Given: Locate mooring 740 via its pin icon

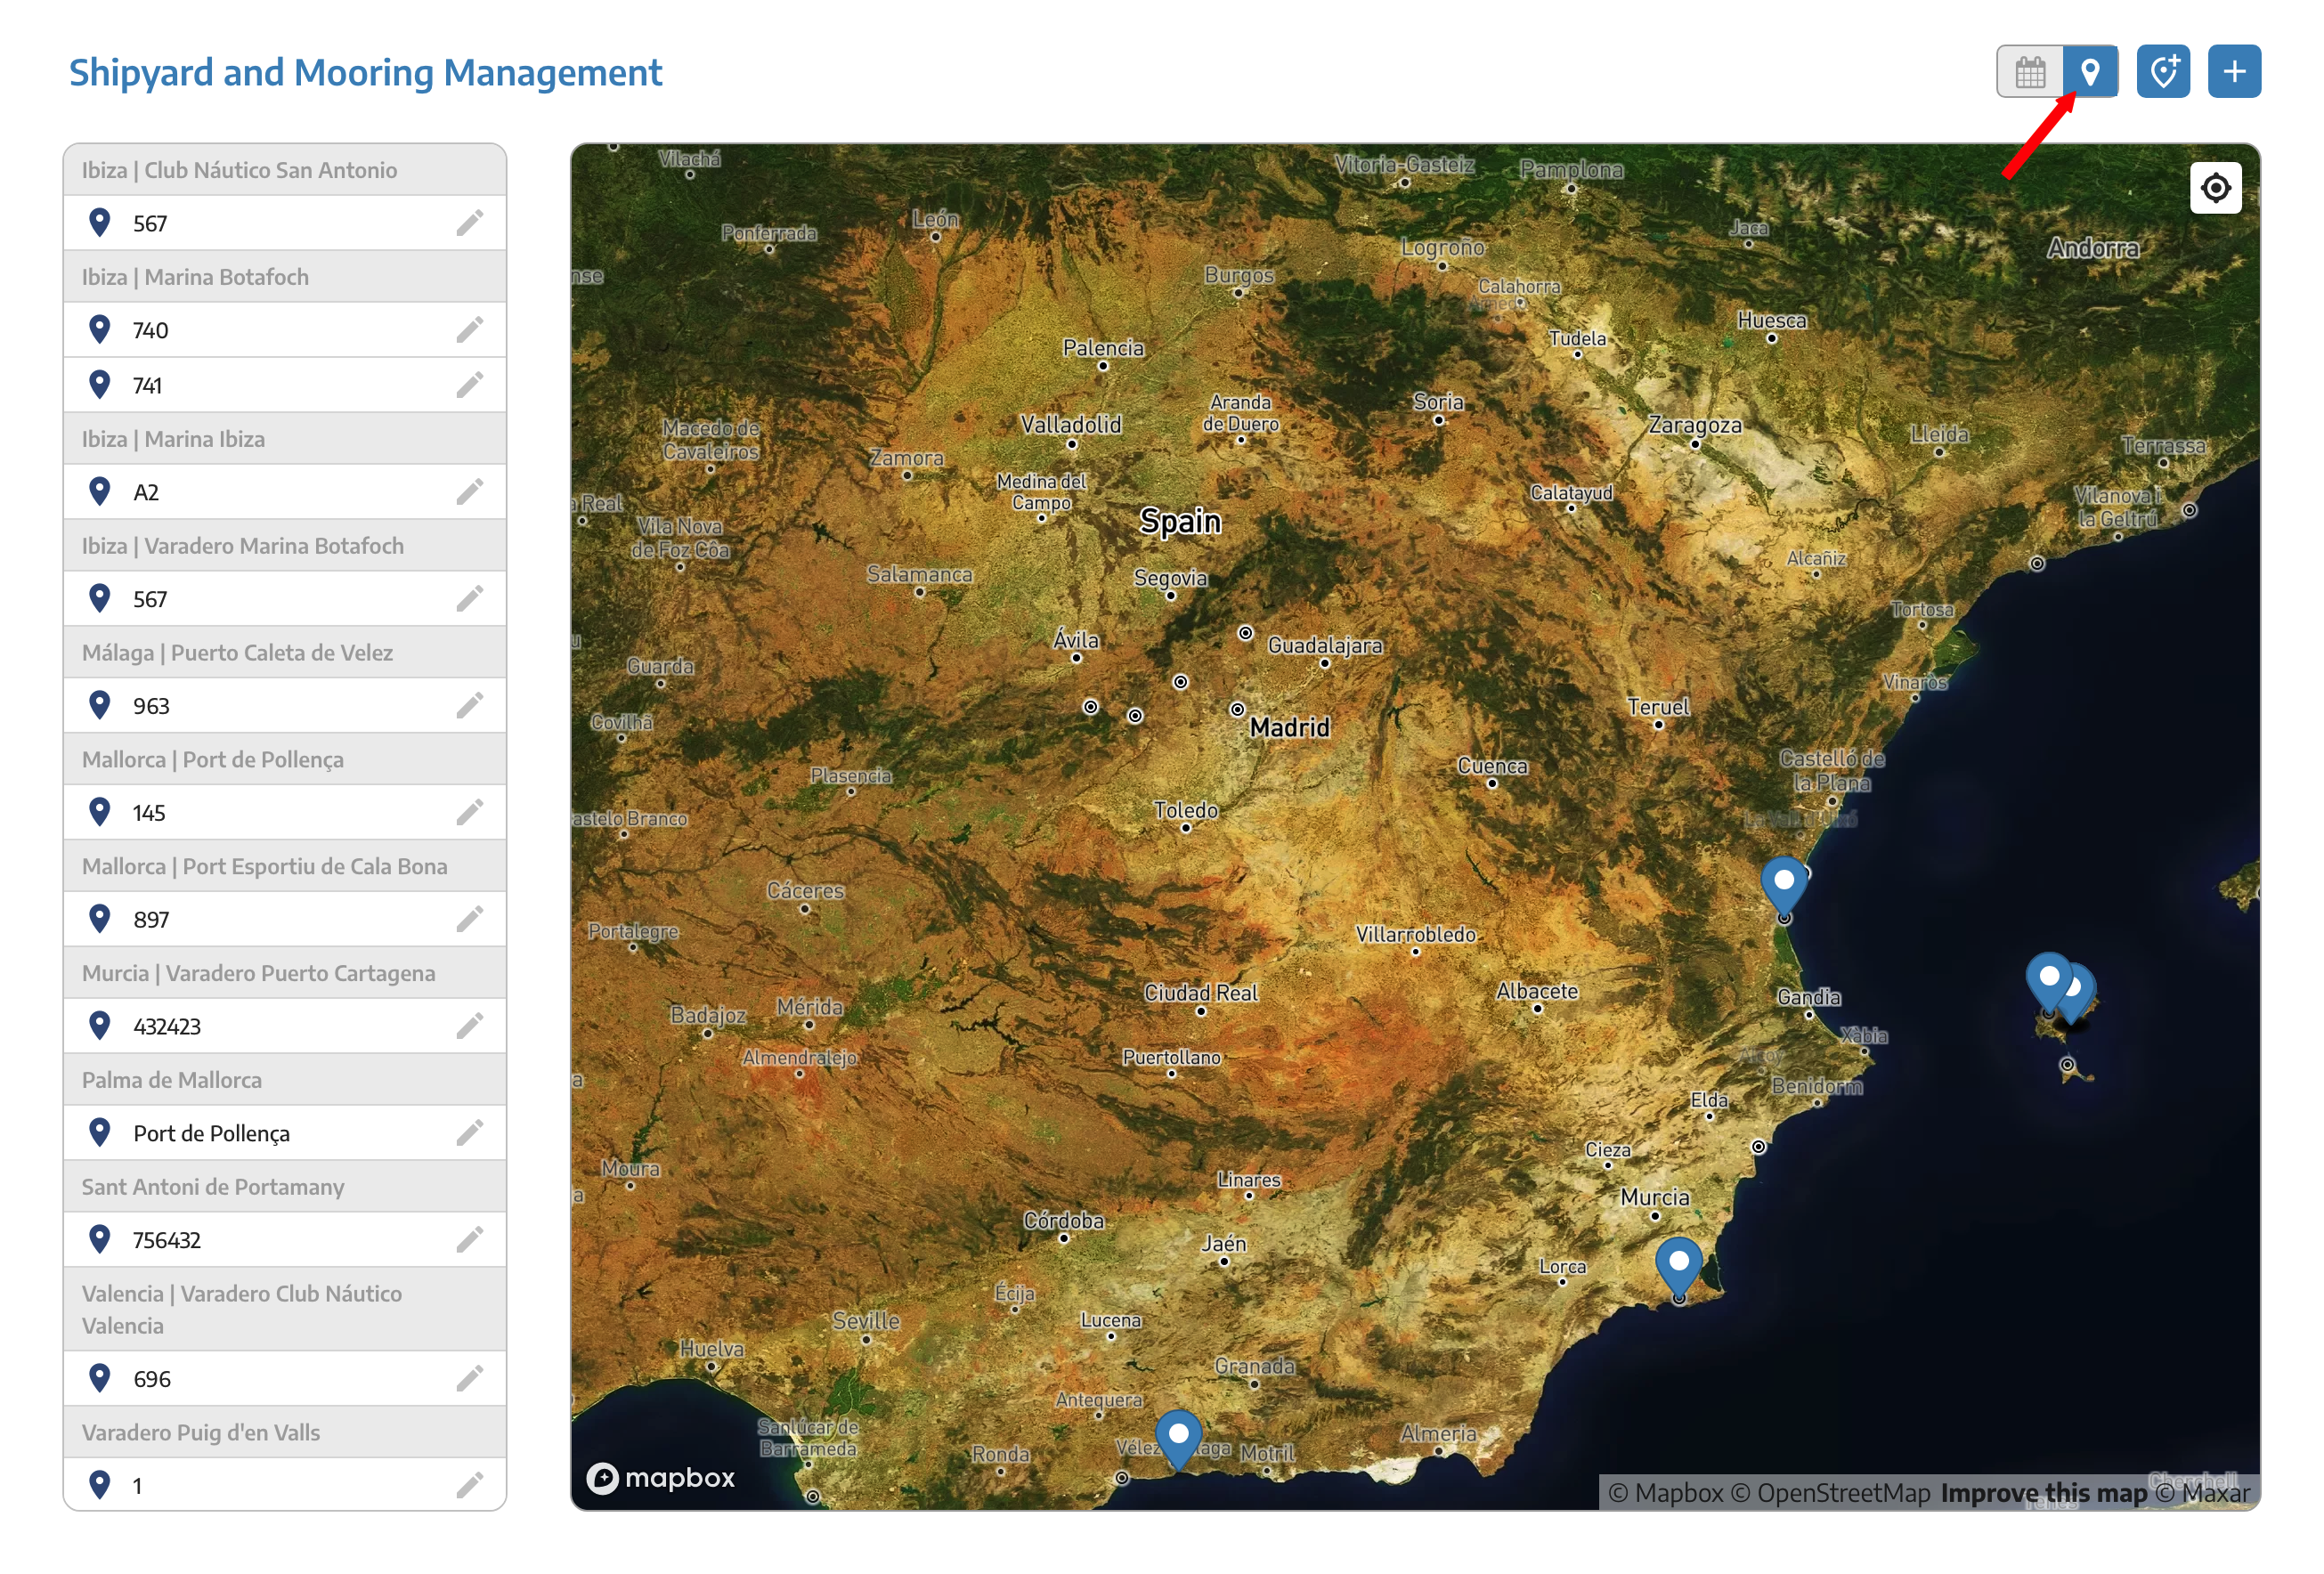Looking at the screenshot, I should [99, 329].
